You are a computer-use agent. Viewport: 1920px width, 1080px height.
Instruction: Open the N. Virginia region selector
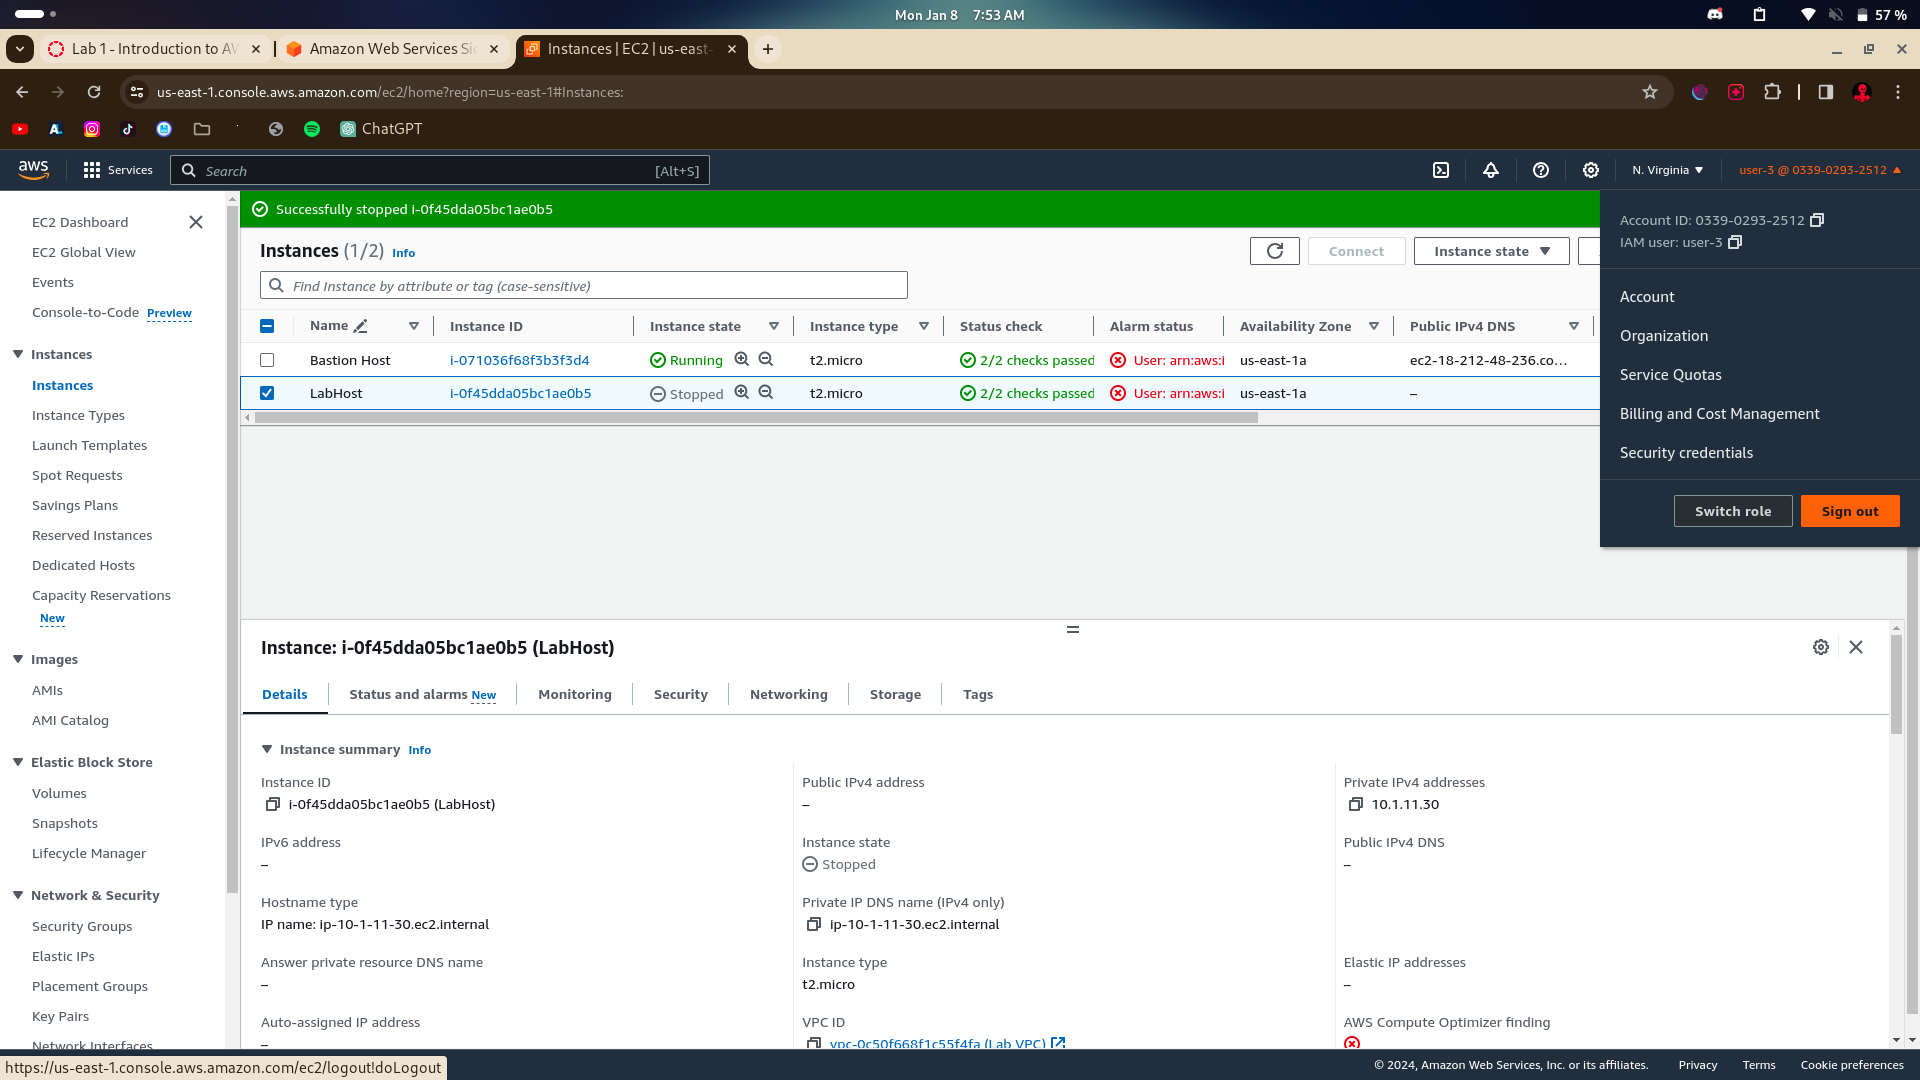[x=1667, y=170]
